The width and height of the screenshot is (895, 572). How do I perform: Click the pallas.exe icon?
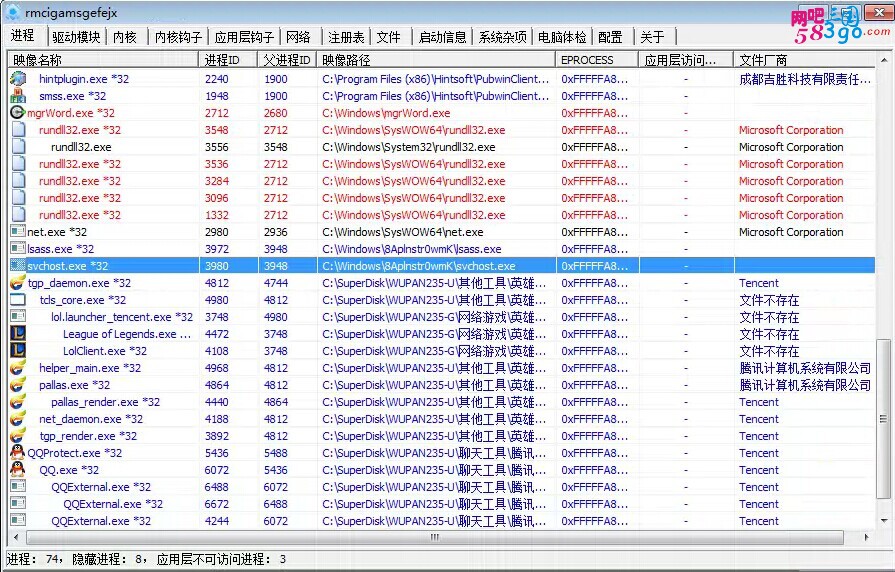(x=18, y=385)
